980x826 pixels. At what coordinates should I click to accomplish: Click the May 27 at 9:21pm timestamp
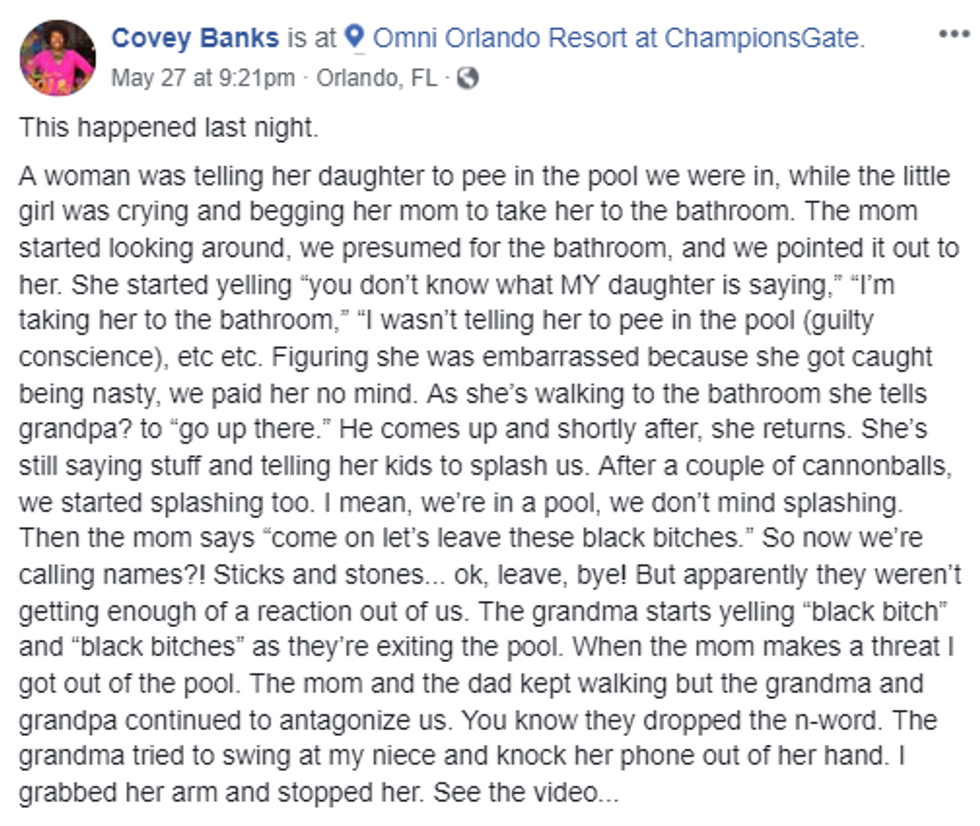coord(203,79)
